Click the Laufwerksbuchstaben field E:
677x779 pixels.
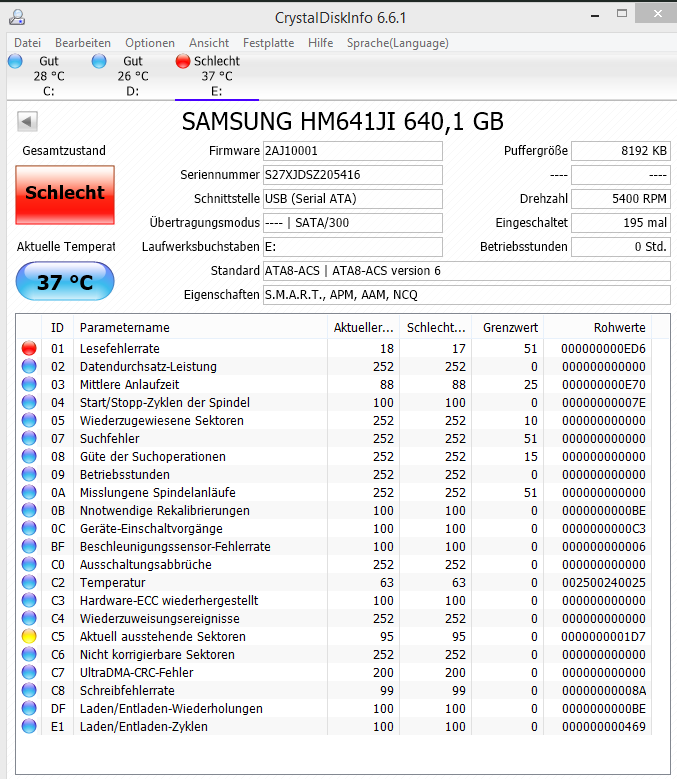353,247
